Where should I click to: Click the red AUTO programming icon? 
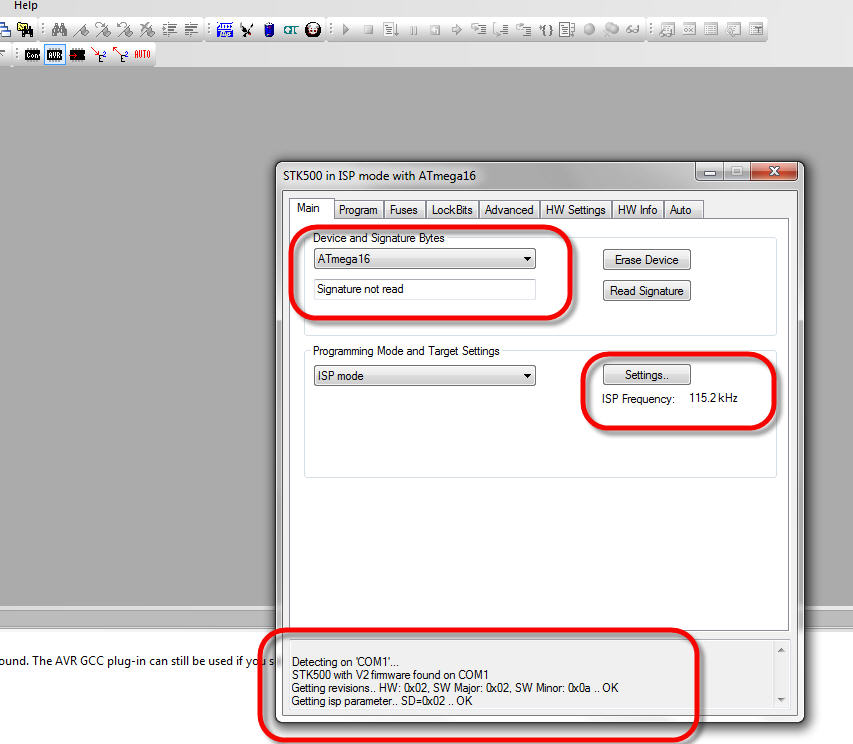142,54
